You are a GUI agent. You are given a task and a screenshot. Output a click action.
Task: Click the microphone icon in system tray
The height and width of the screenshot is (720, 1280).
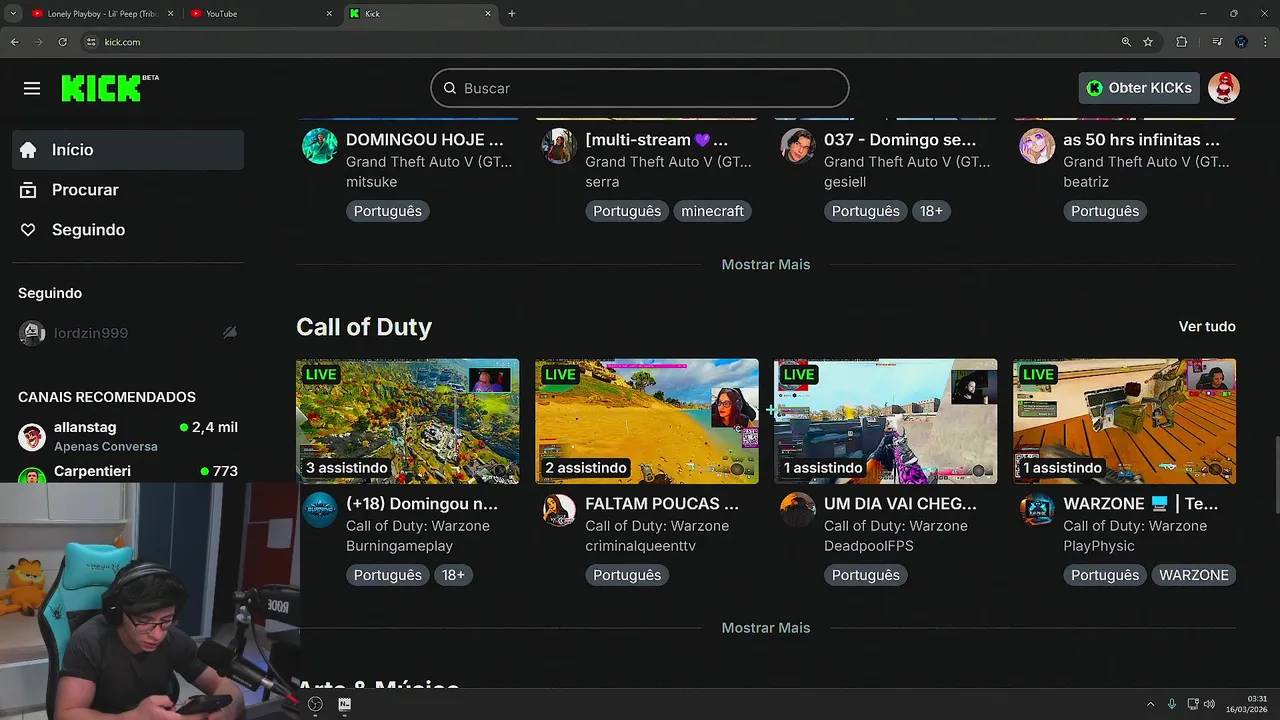[1171, 704]
